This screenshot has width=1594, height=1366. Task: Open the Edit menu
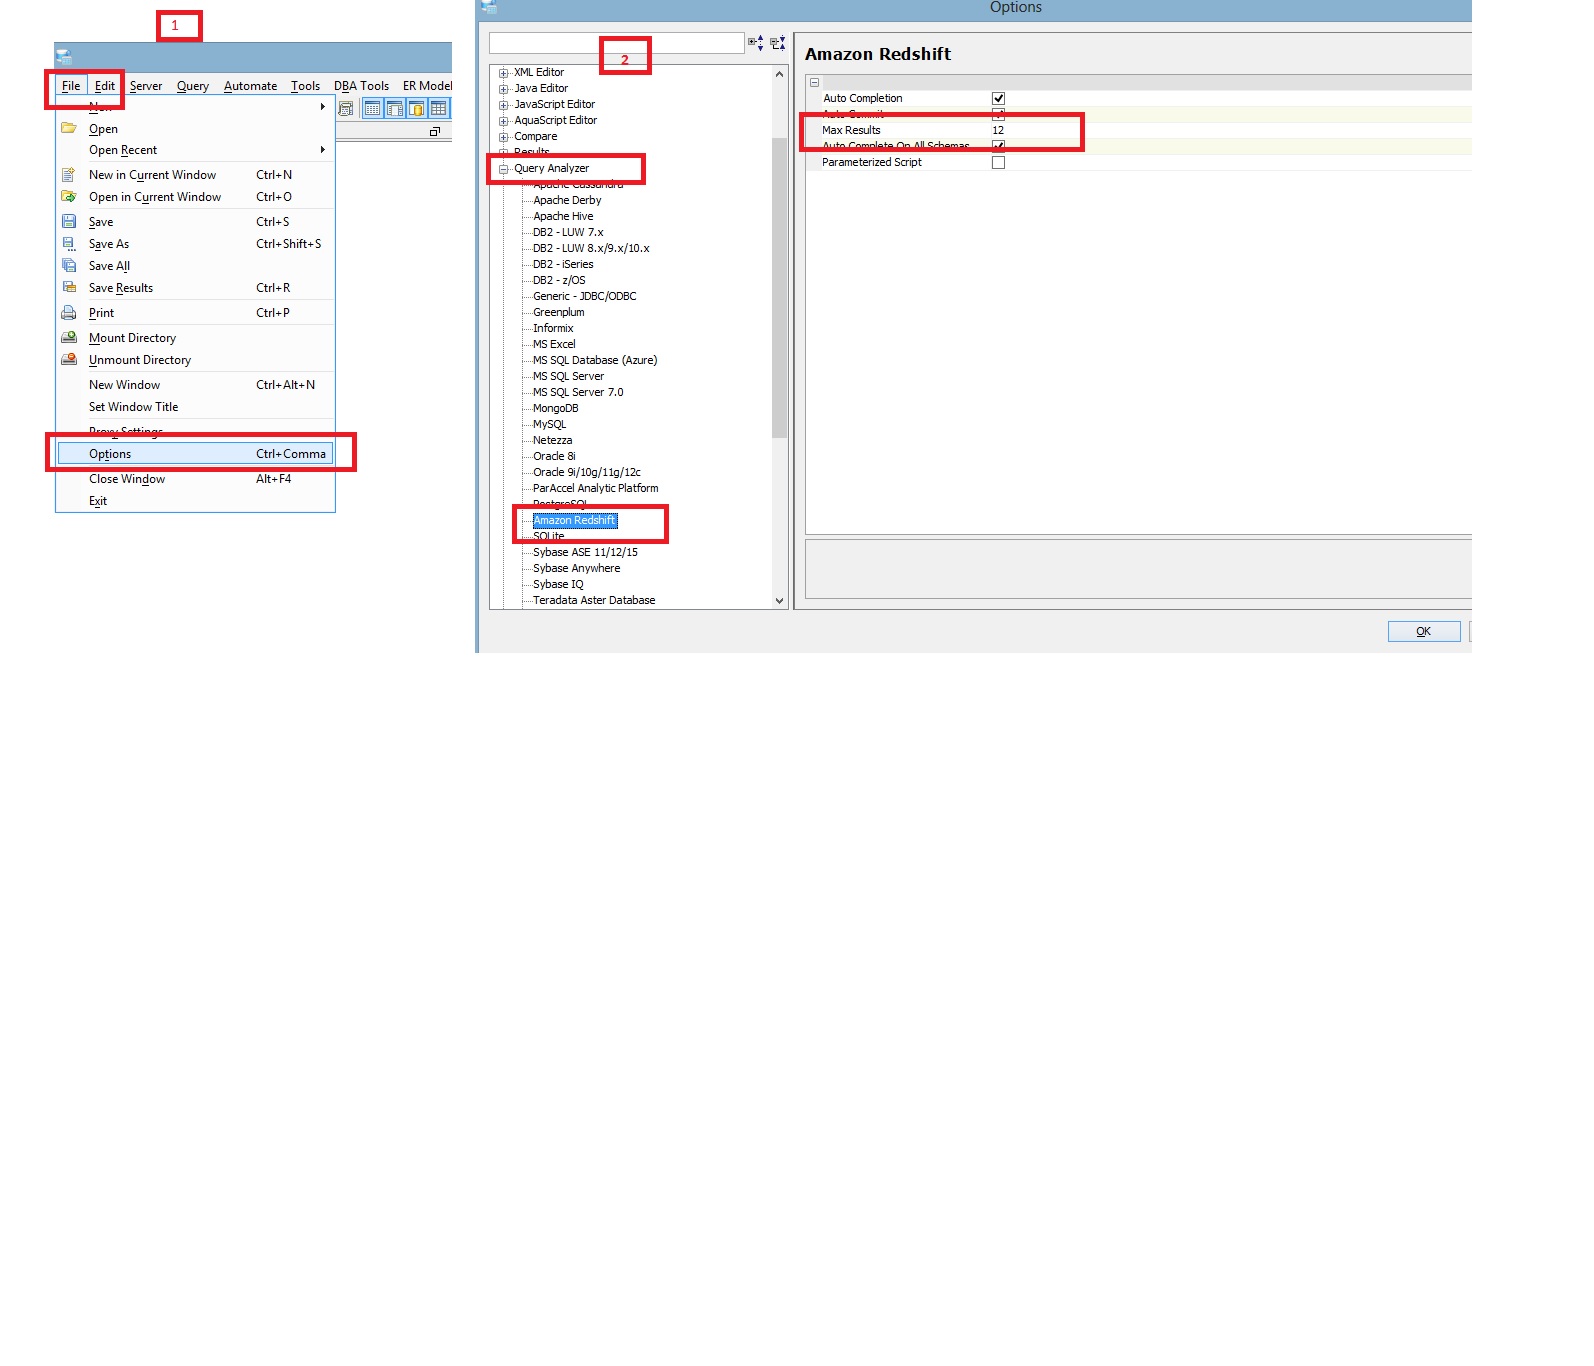[x=105, y=86]
